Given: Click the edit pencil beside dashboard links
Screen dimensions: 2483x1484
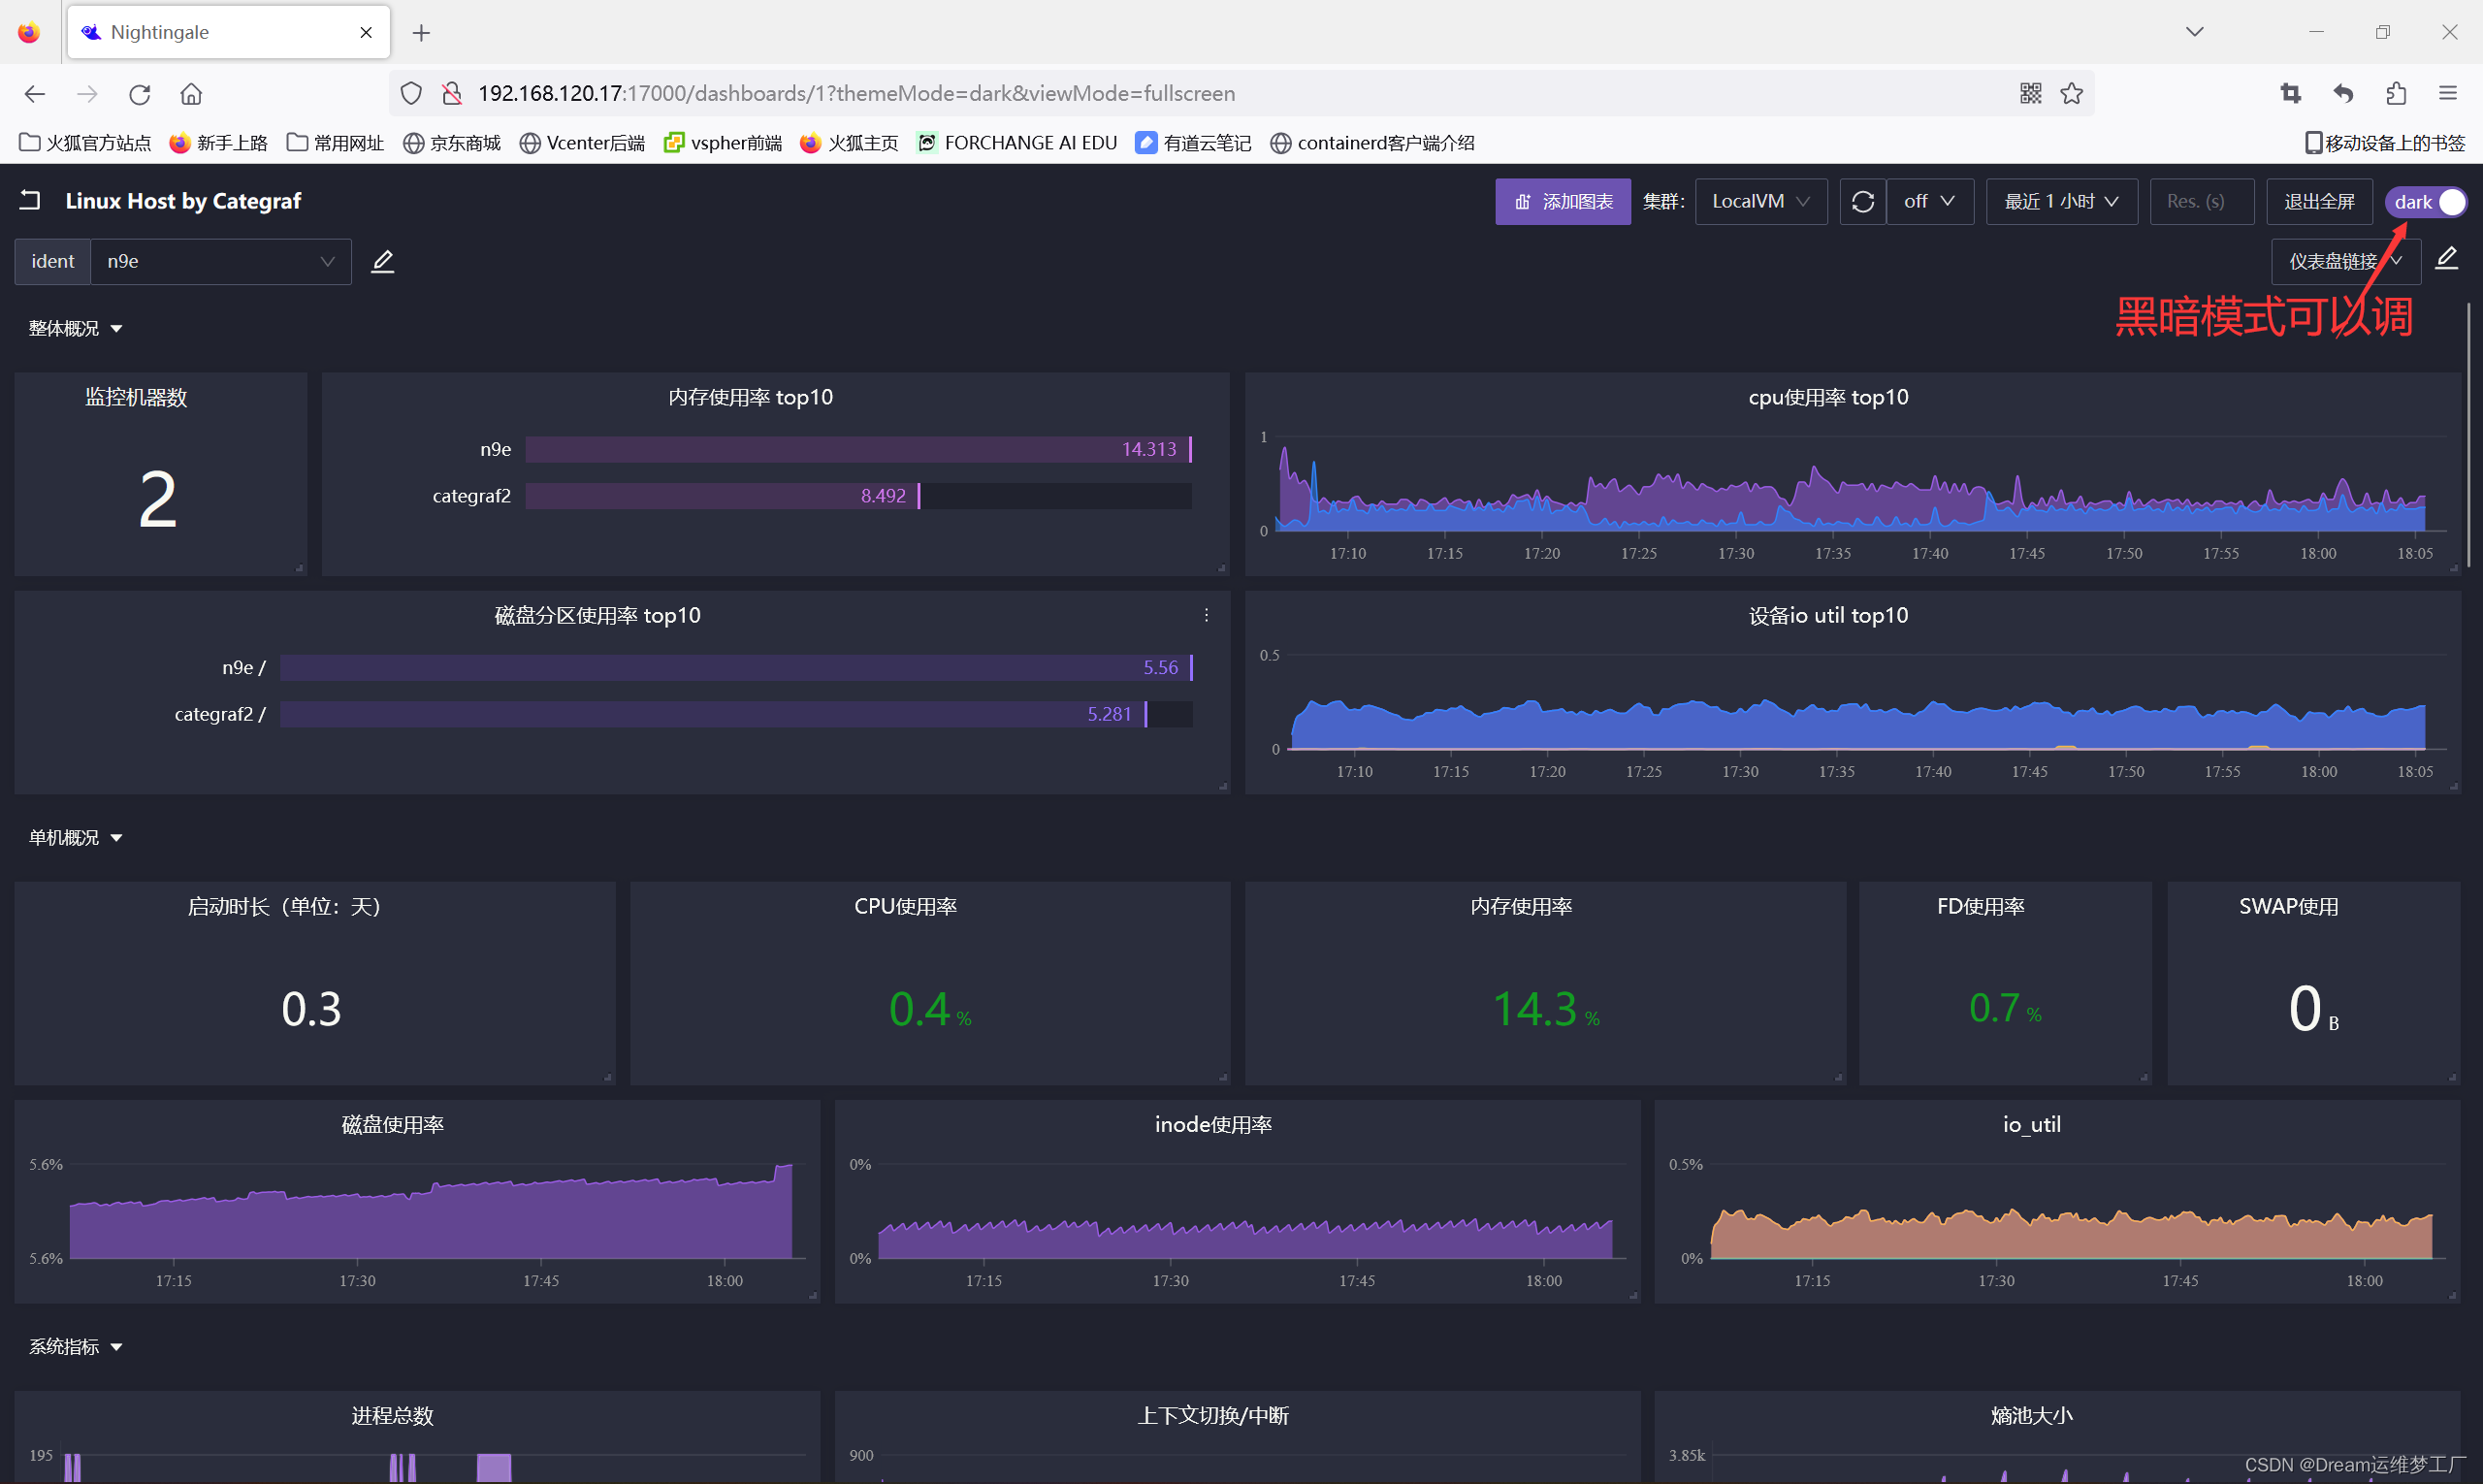Looking at the screenshot, I should [2446, 259].
